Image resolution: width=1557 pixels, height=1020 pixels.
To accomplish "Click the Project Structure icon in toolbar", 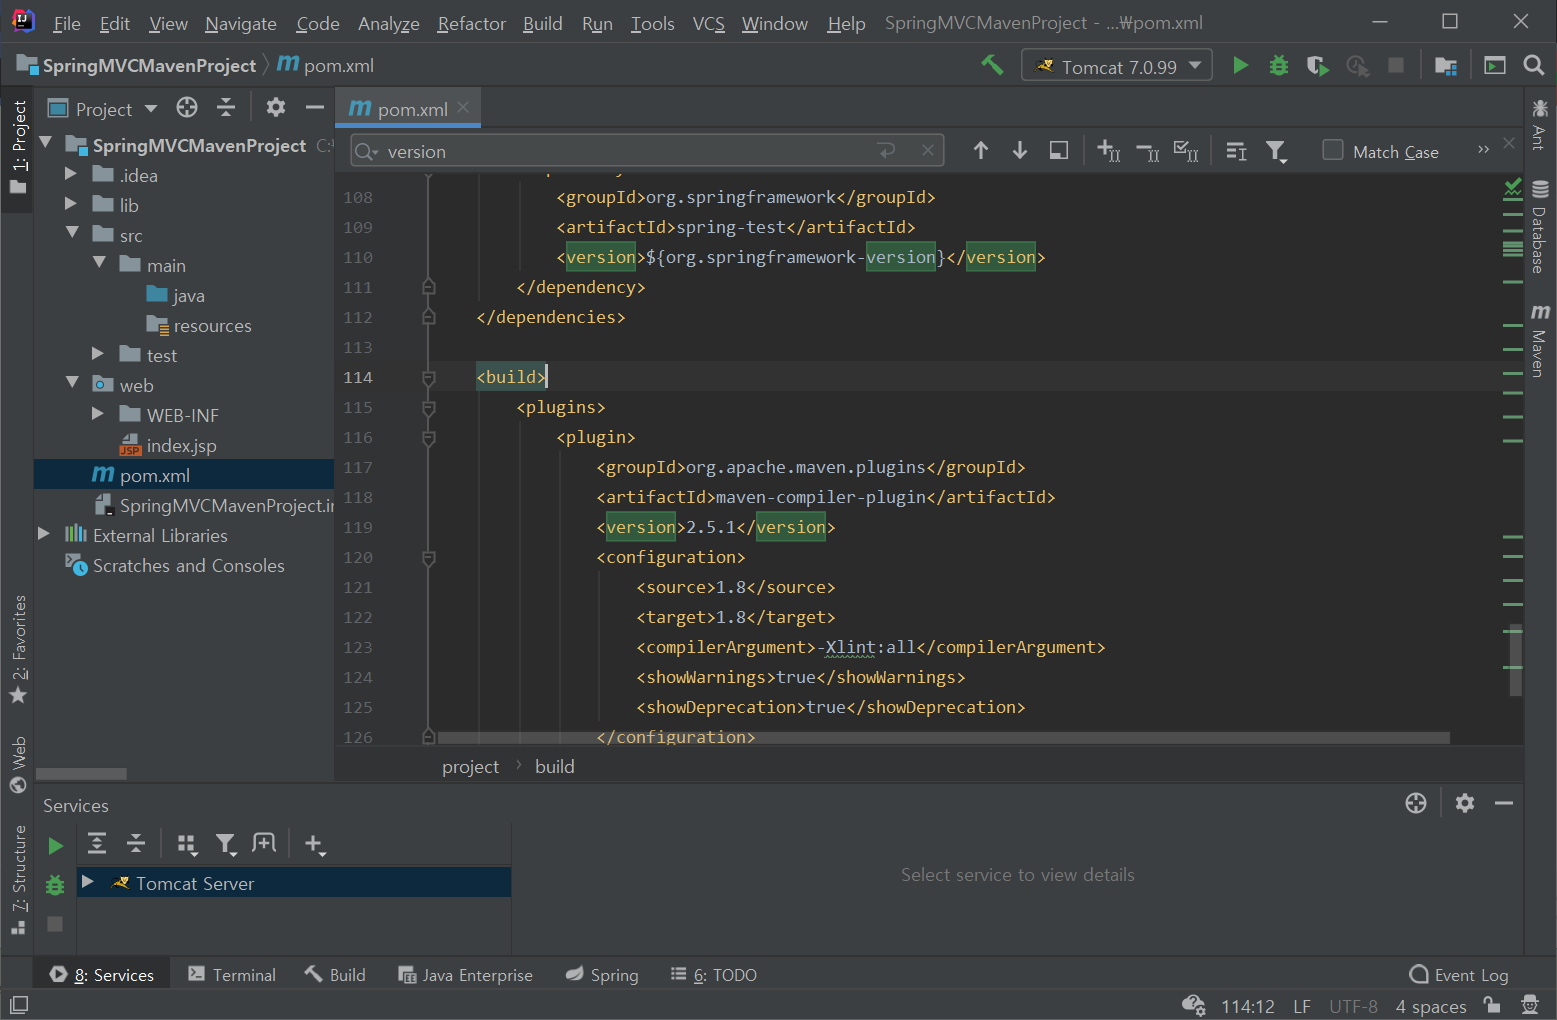I will 1445,66.
